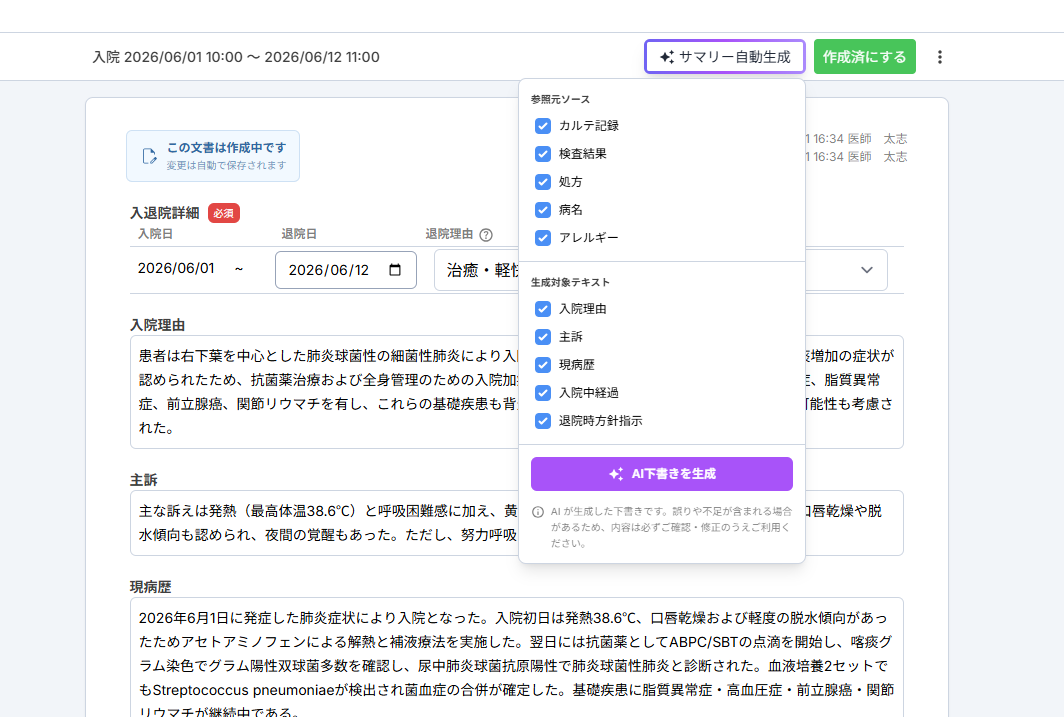Click the 入退院詳細 heading
Screen dimensions: 1064x717
coord(165,214)
